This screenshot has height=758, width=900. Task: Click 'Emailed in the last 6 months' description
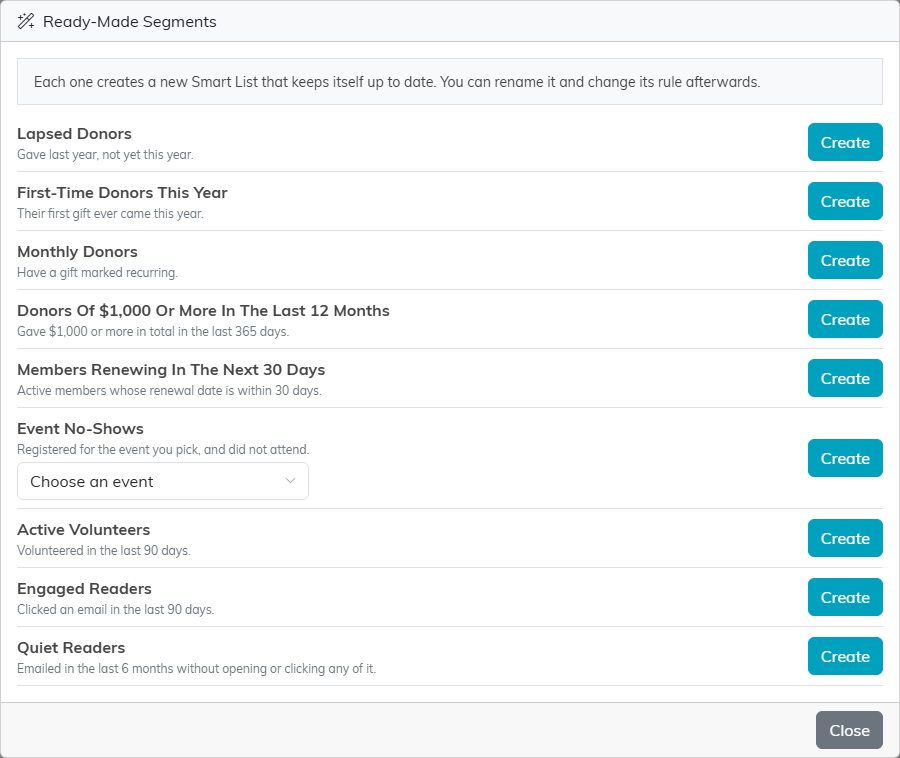[197, 668]
